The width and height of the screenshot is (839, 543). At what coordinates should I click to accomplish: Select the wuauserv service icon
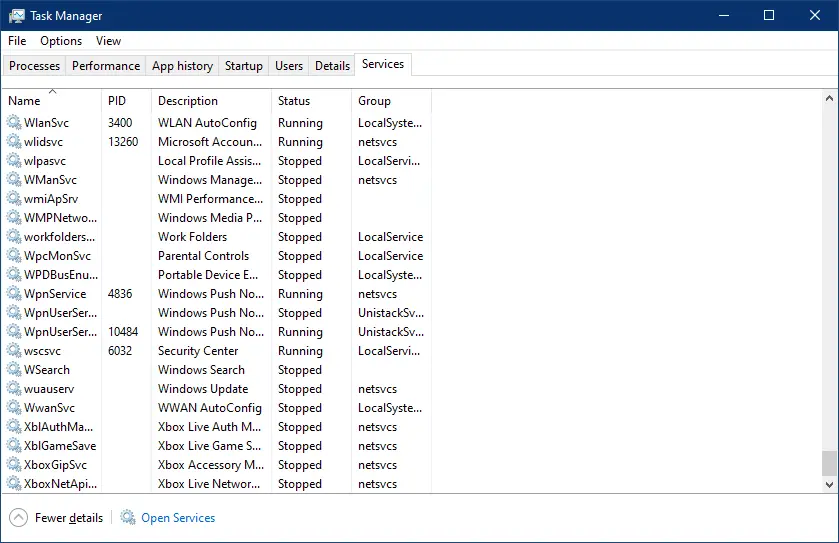[14, 389]
